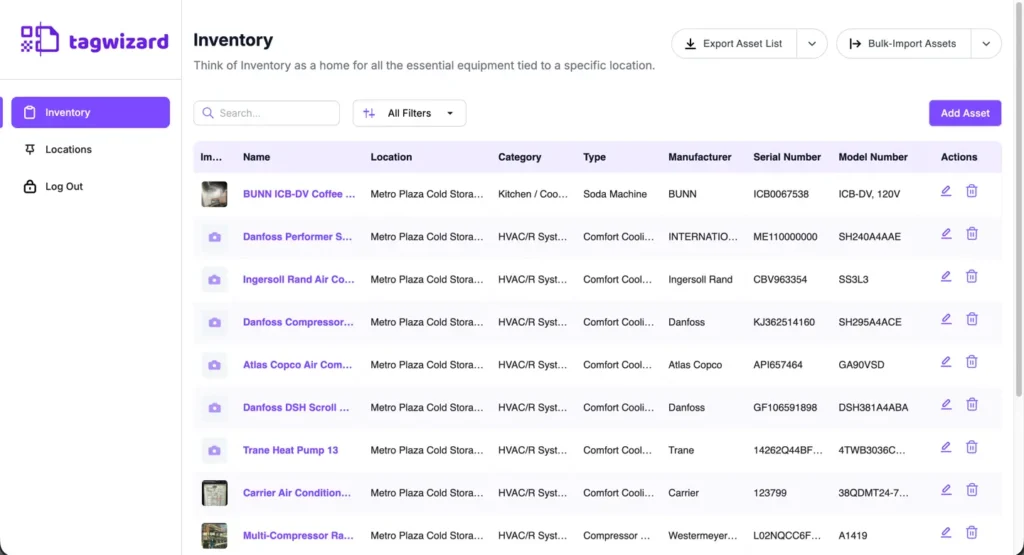Delete the Atlas Copco Air asset
This screenshot has width=1024, height=555.
click(x=972, y=362)
